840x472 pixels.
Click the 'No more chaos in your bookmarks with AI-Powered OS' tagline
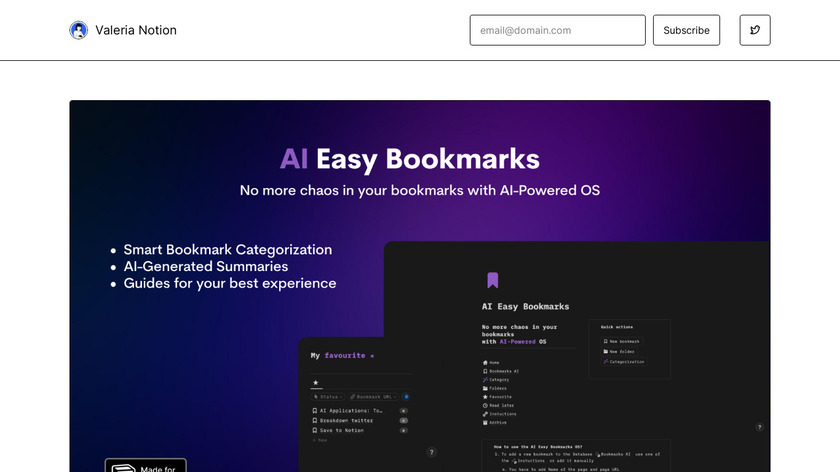[x=420, y=190]
